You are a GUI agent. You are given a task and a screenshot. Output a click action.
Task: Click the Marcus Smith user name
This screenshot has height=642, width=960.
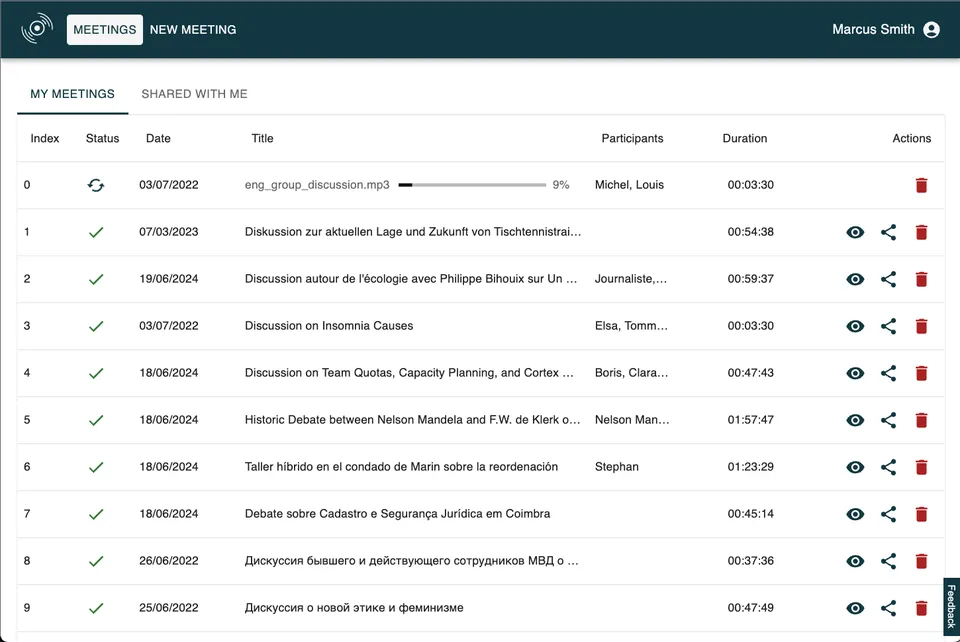(873, 29)
